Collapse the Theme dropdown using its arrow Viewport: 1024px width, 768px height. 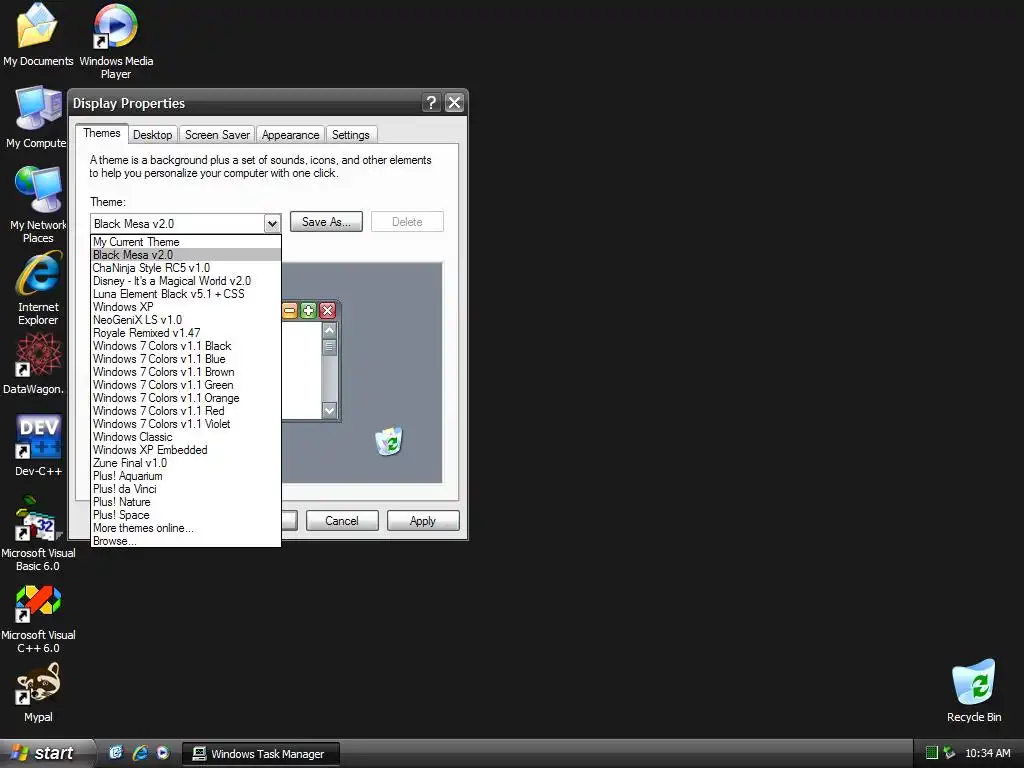272,224
